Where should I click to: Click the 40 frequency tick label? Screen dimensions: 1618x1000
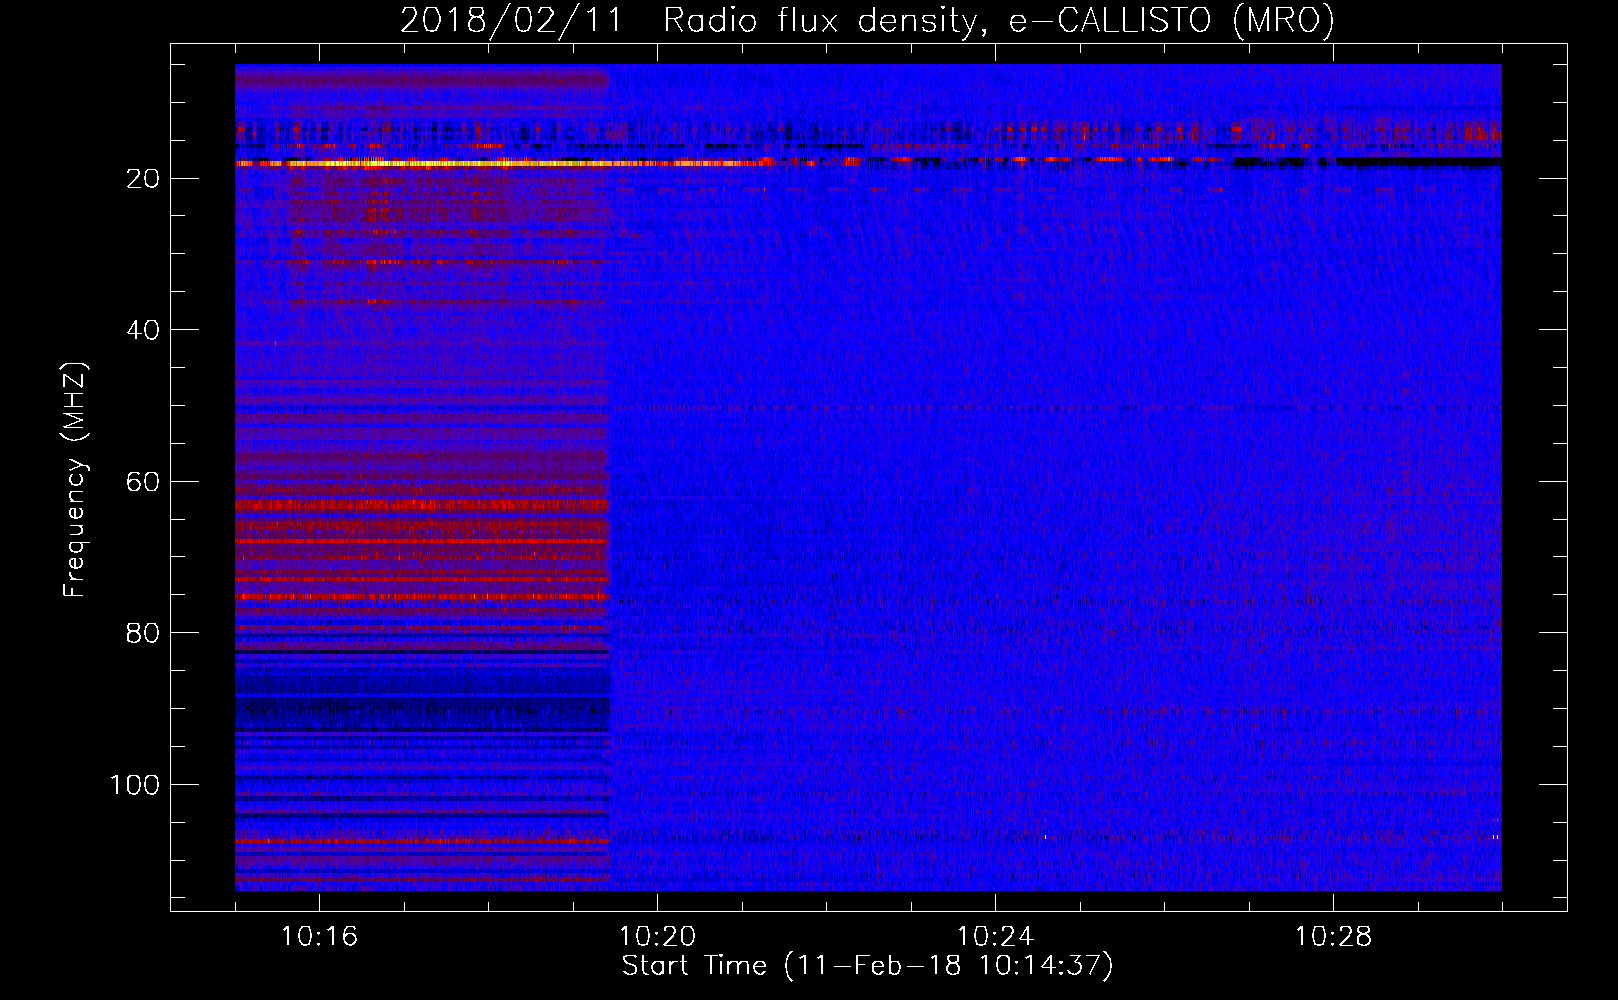click(143, 331)
